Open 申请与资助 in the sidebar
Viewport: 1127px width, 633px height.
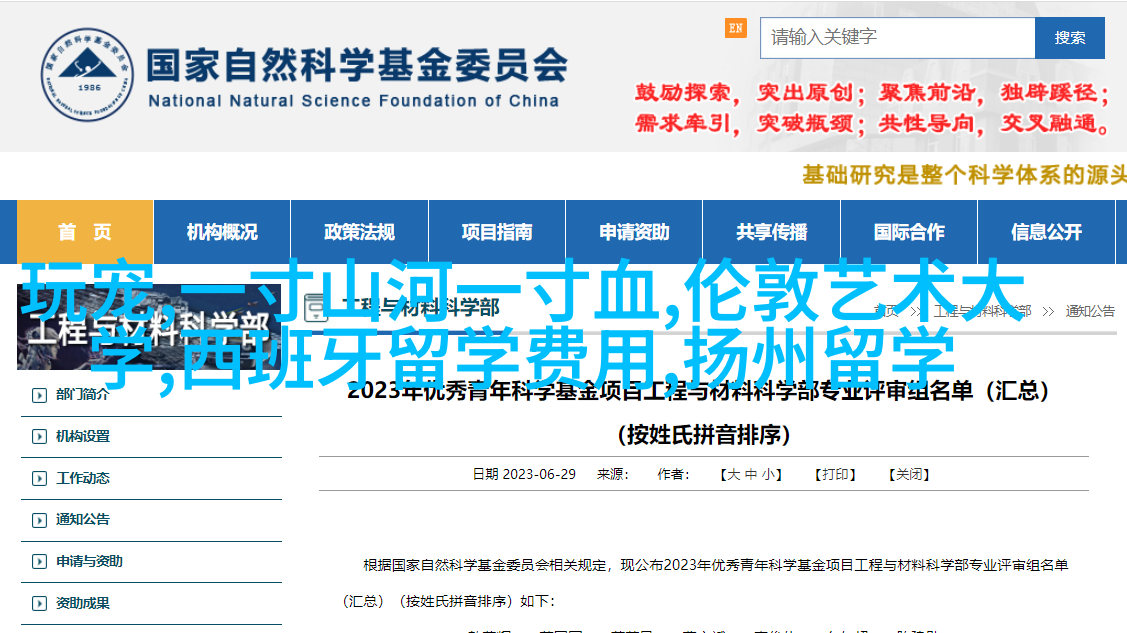pyautogui.click(x=89, y=561)
